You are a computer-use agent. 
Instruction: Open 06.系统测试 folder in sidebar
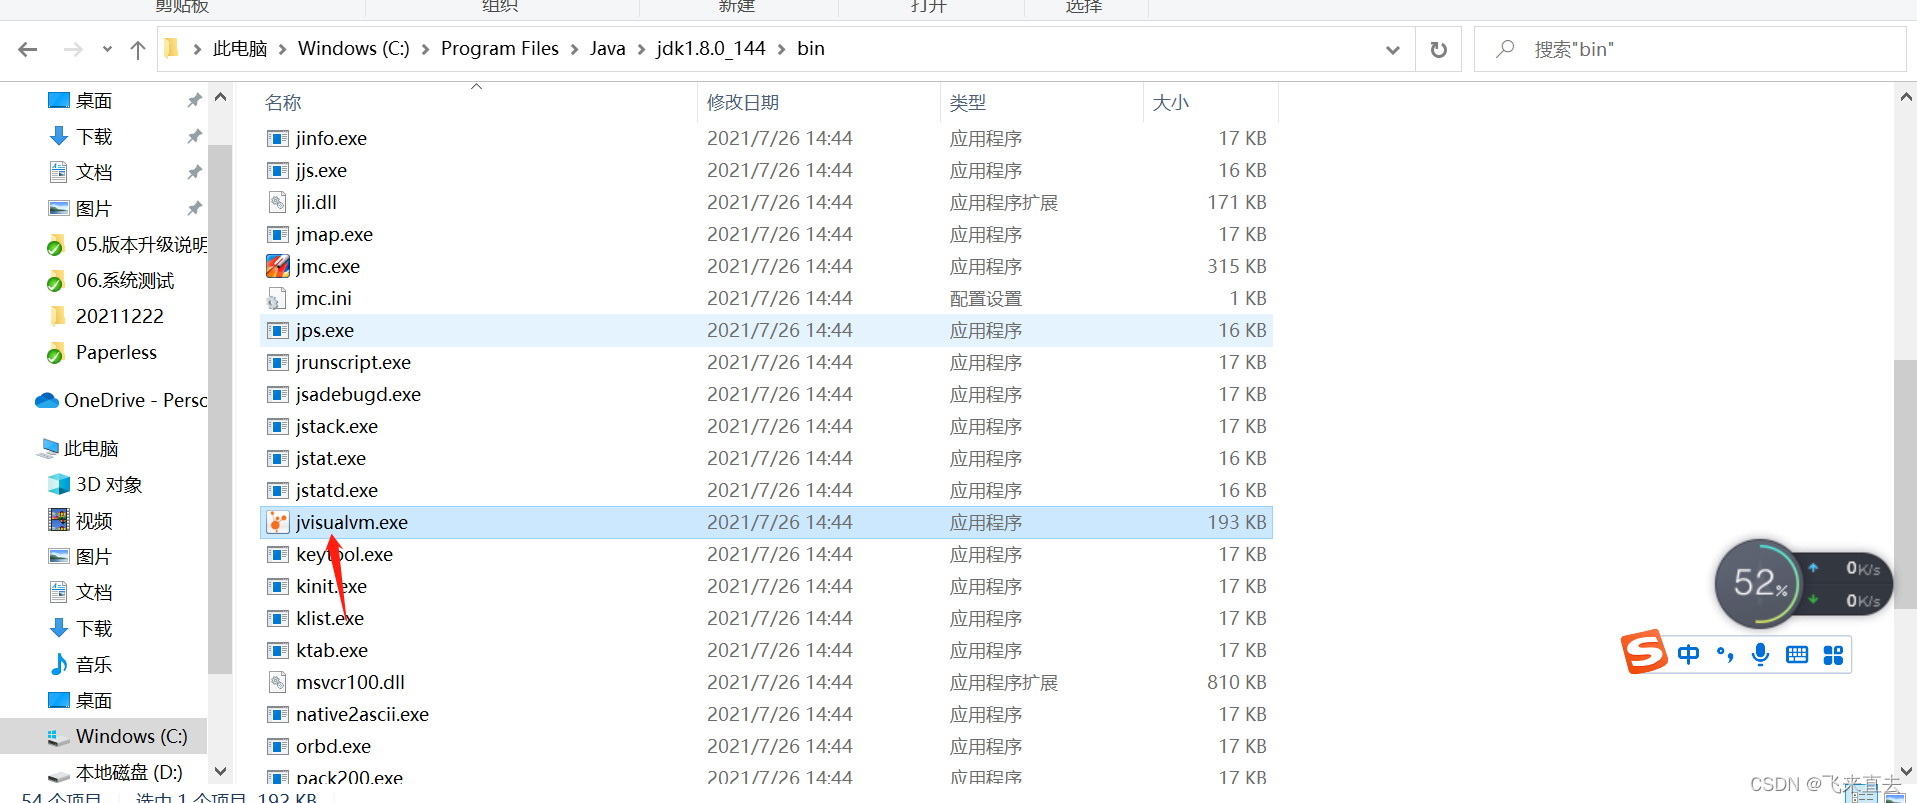click(x=125, y=280)
